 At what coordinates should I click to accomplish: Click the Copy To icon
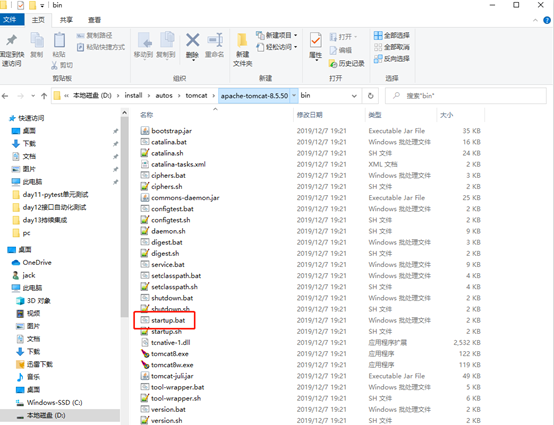point(166,40)
